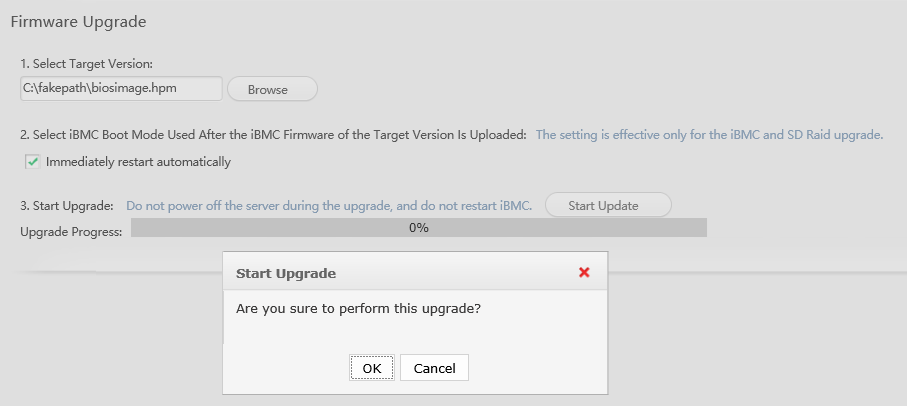Click the Start Upgrade dialog title
Image resolution: width=907 pixels, height=406 pixels.
[x=285, y=273]
